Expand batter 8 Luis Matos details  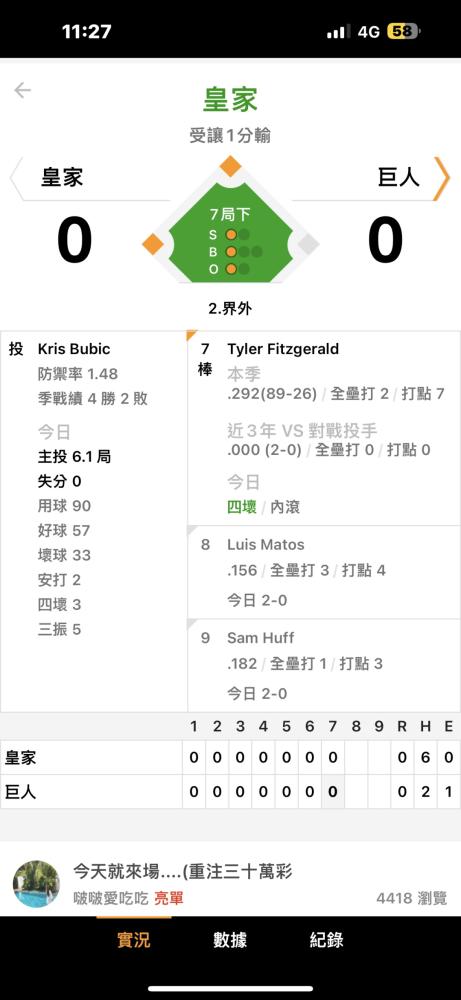click(324, 572)
